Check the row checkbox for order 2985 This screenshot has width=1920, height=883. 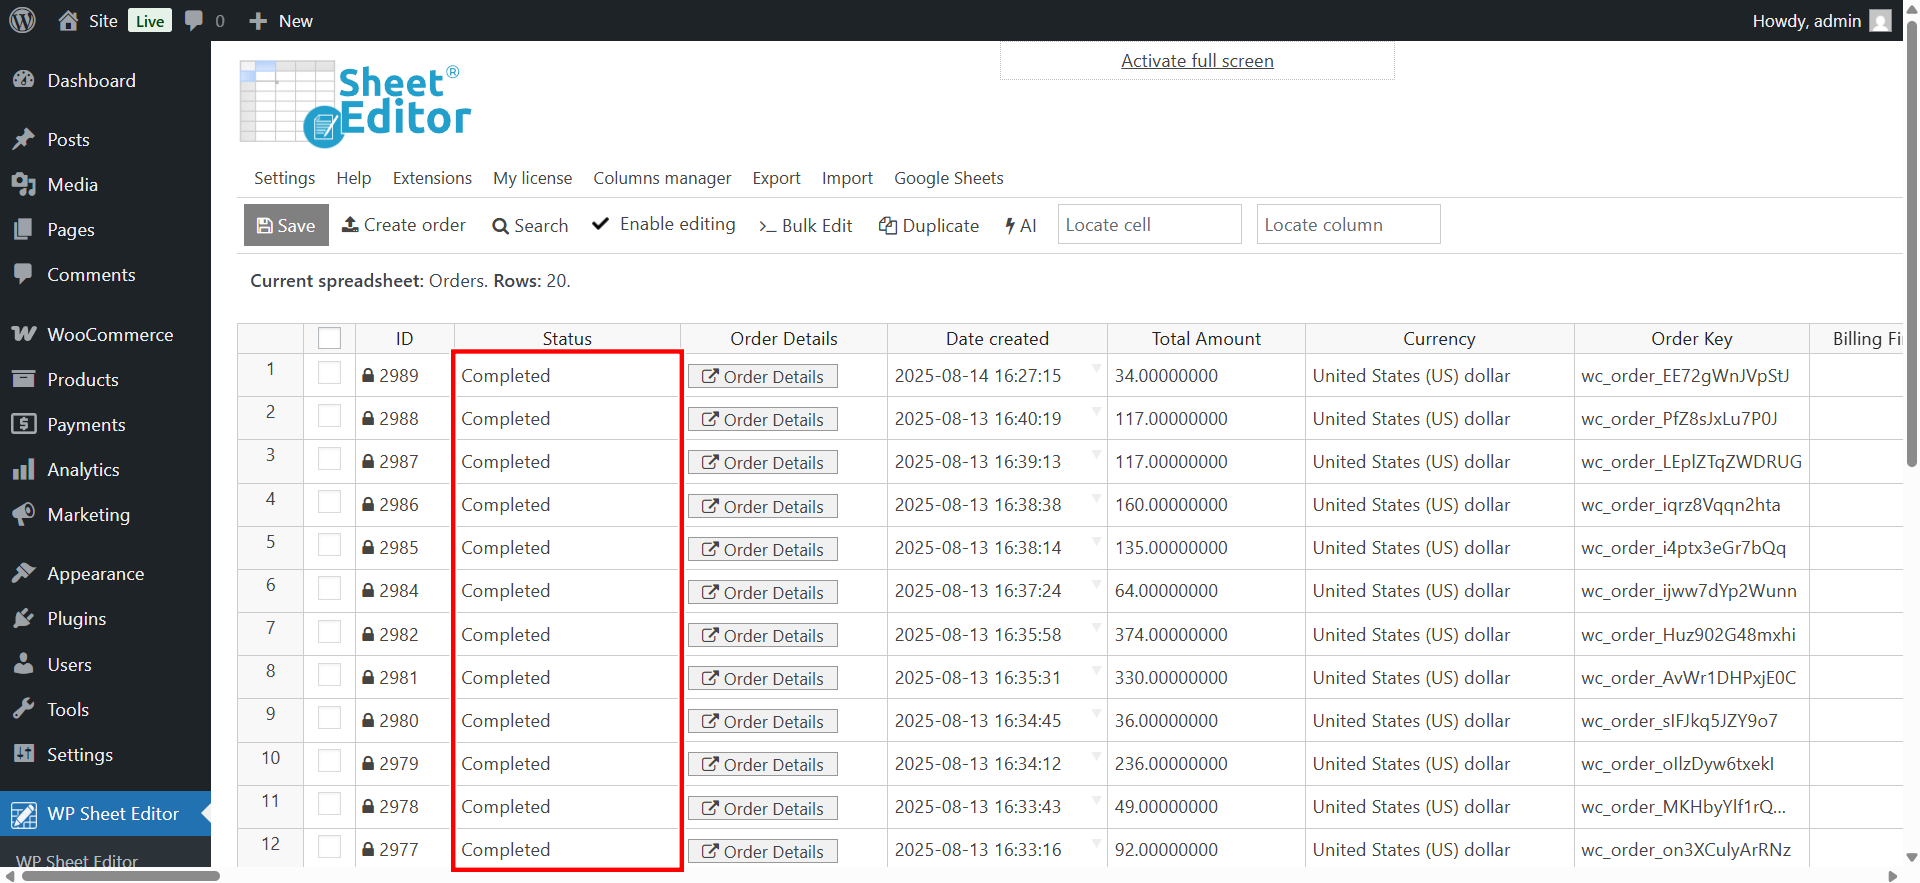click(x=329, y=545)
